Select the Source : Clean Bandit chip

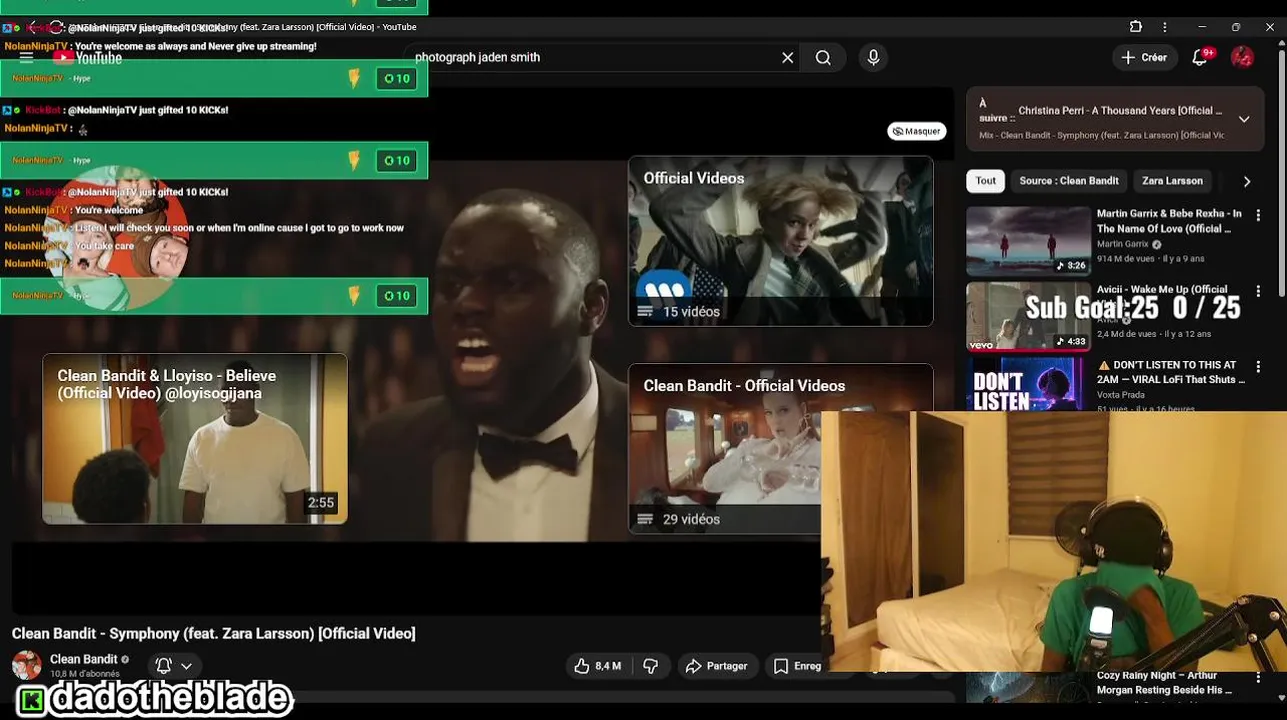coord(1069,181)
